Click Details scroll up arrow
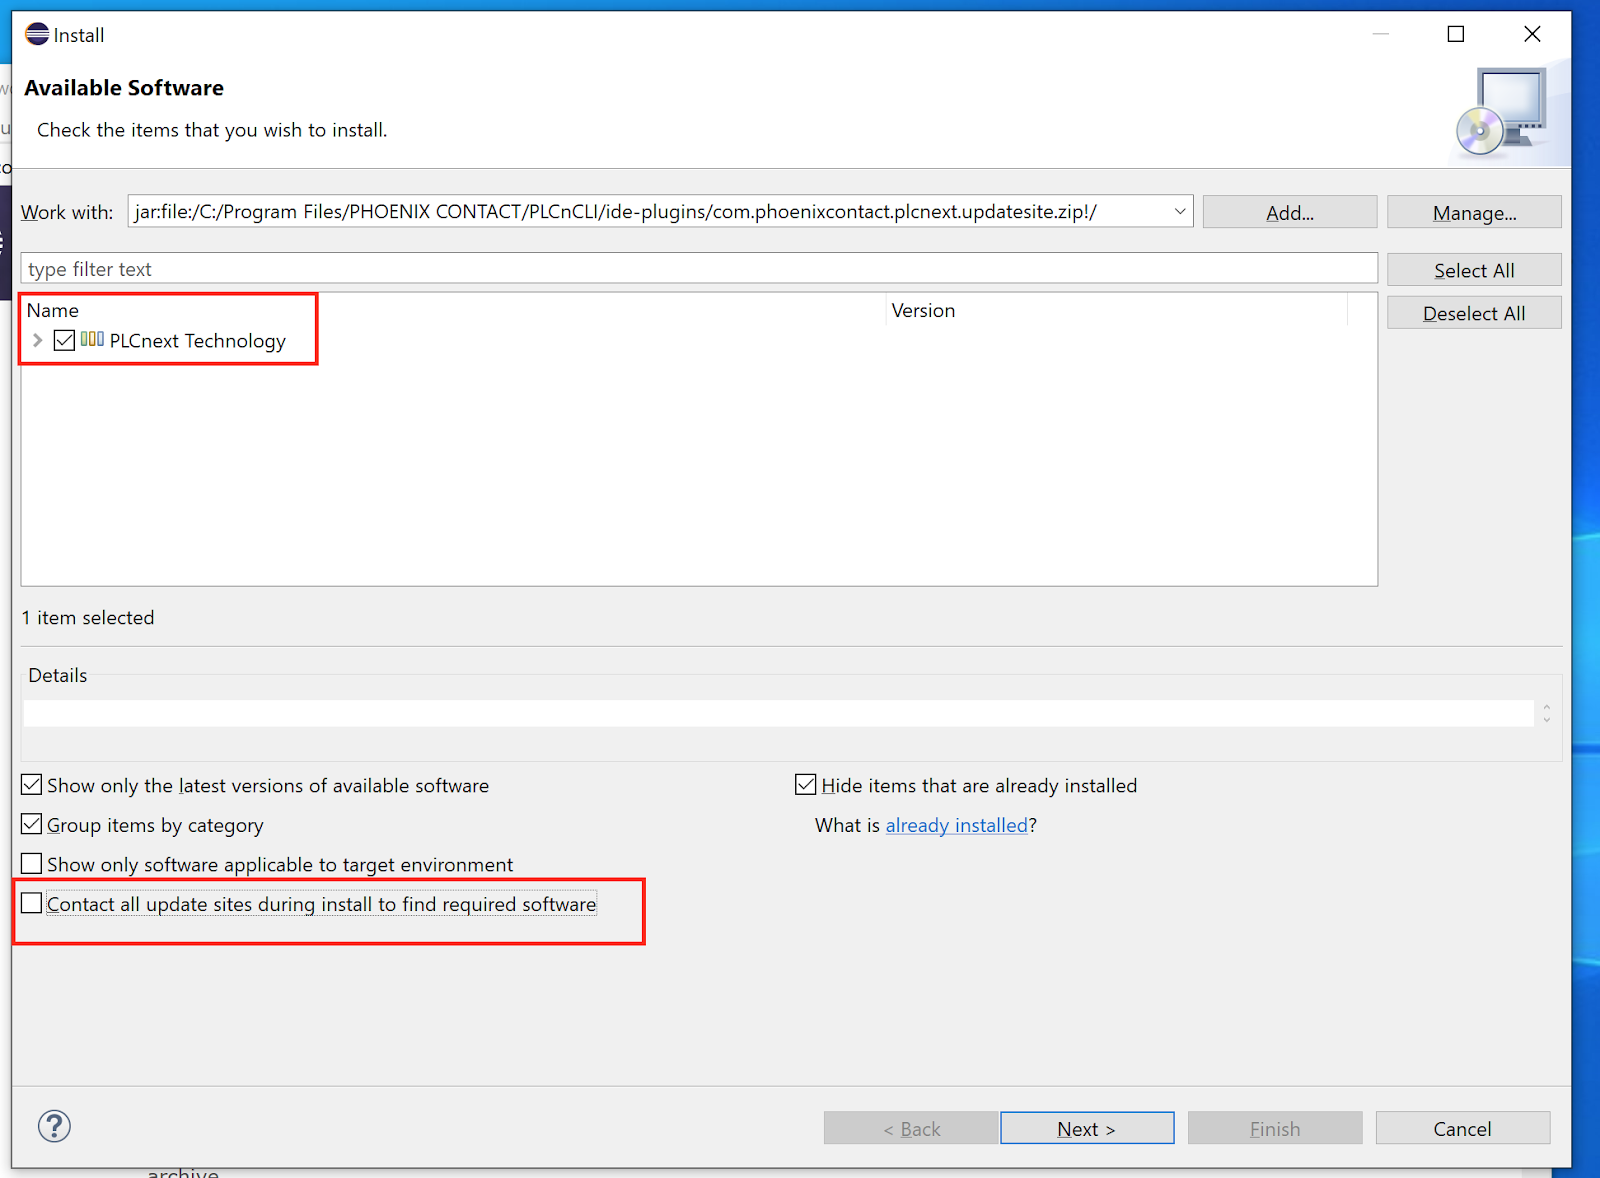1600x1178 pixels. [1547, 707]
